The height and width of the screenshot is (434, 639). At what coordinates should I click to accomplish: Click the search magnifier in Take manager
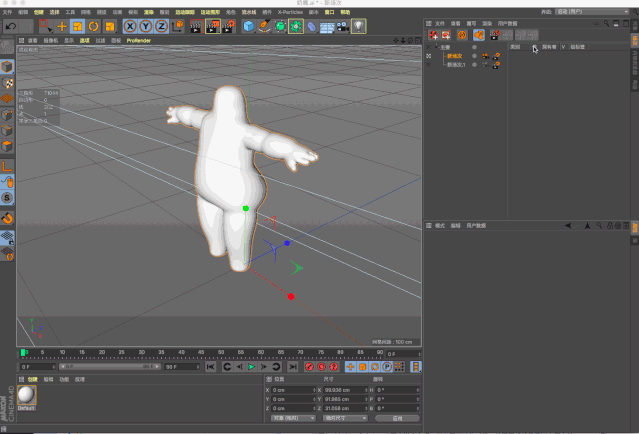click(x=606, y=24)
